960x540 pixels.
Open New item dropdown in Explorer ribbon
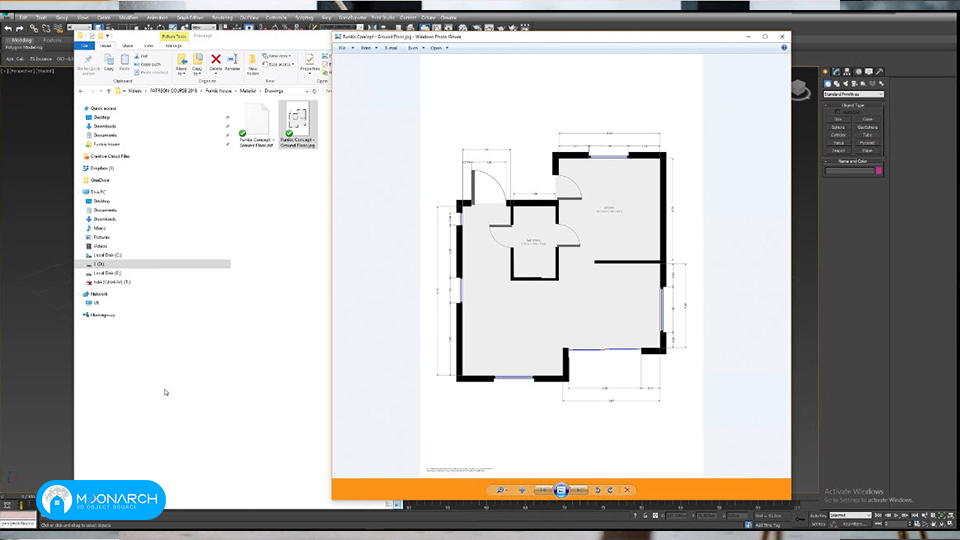[277, 56]
